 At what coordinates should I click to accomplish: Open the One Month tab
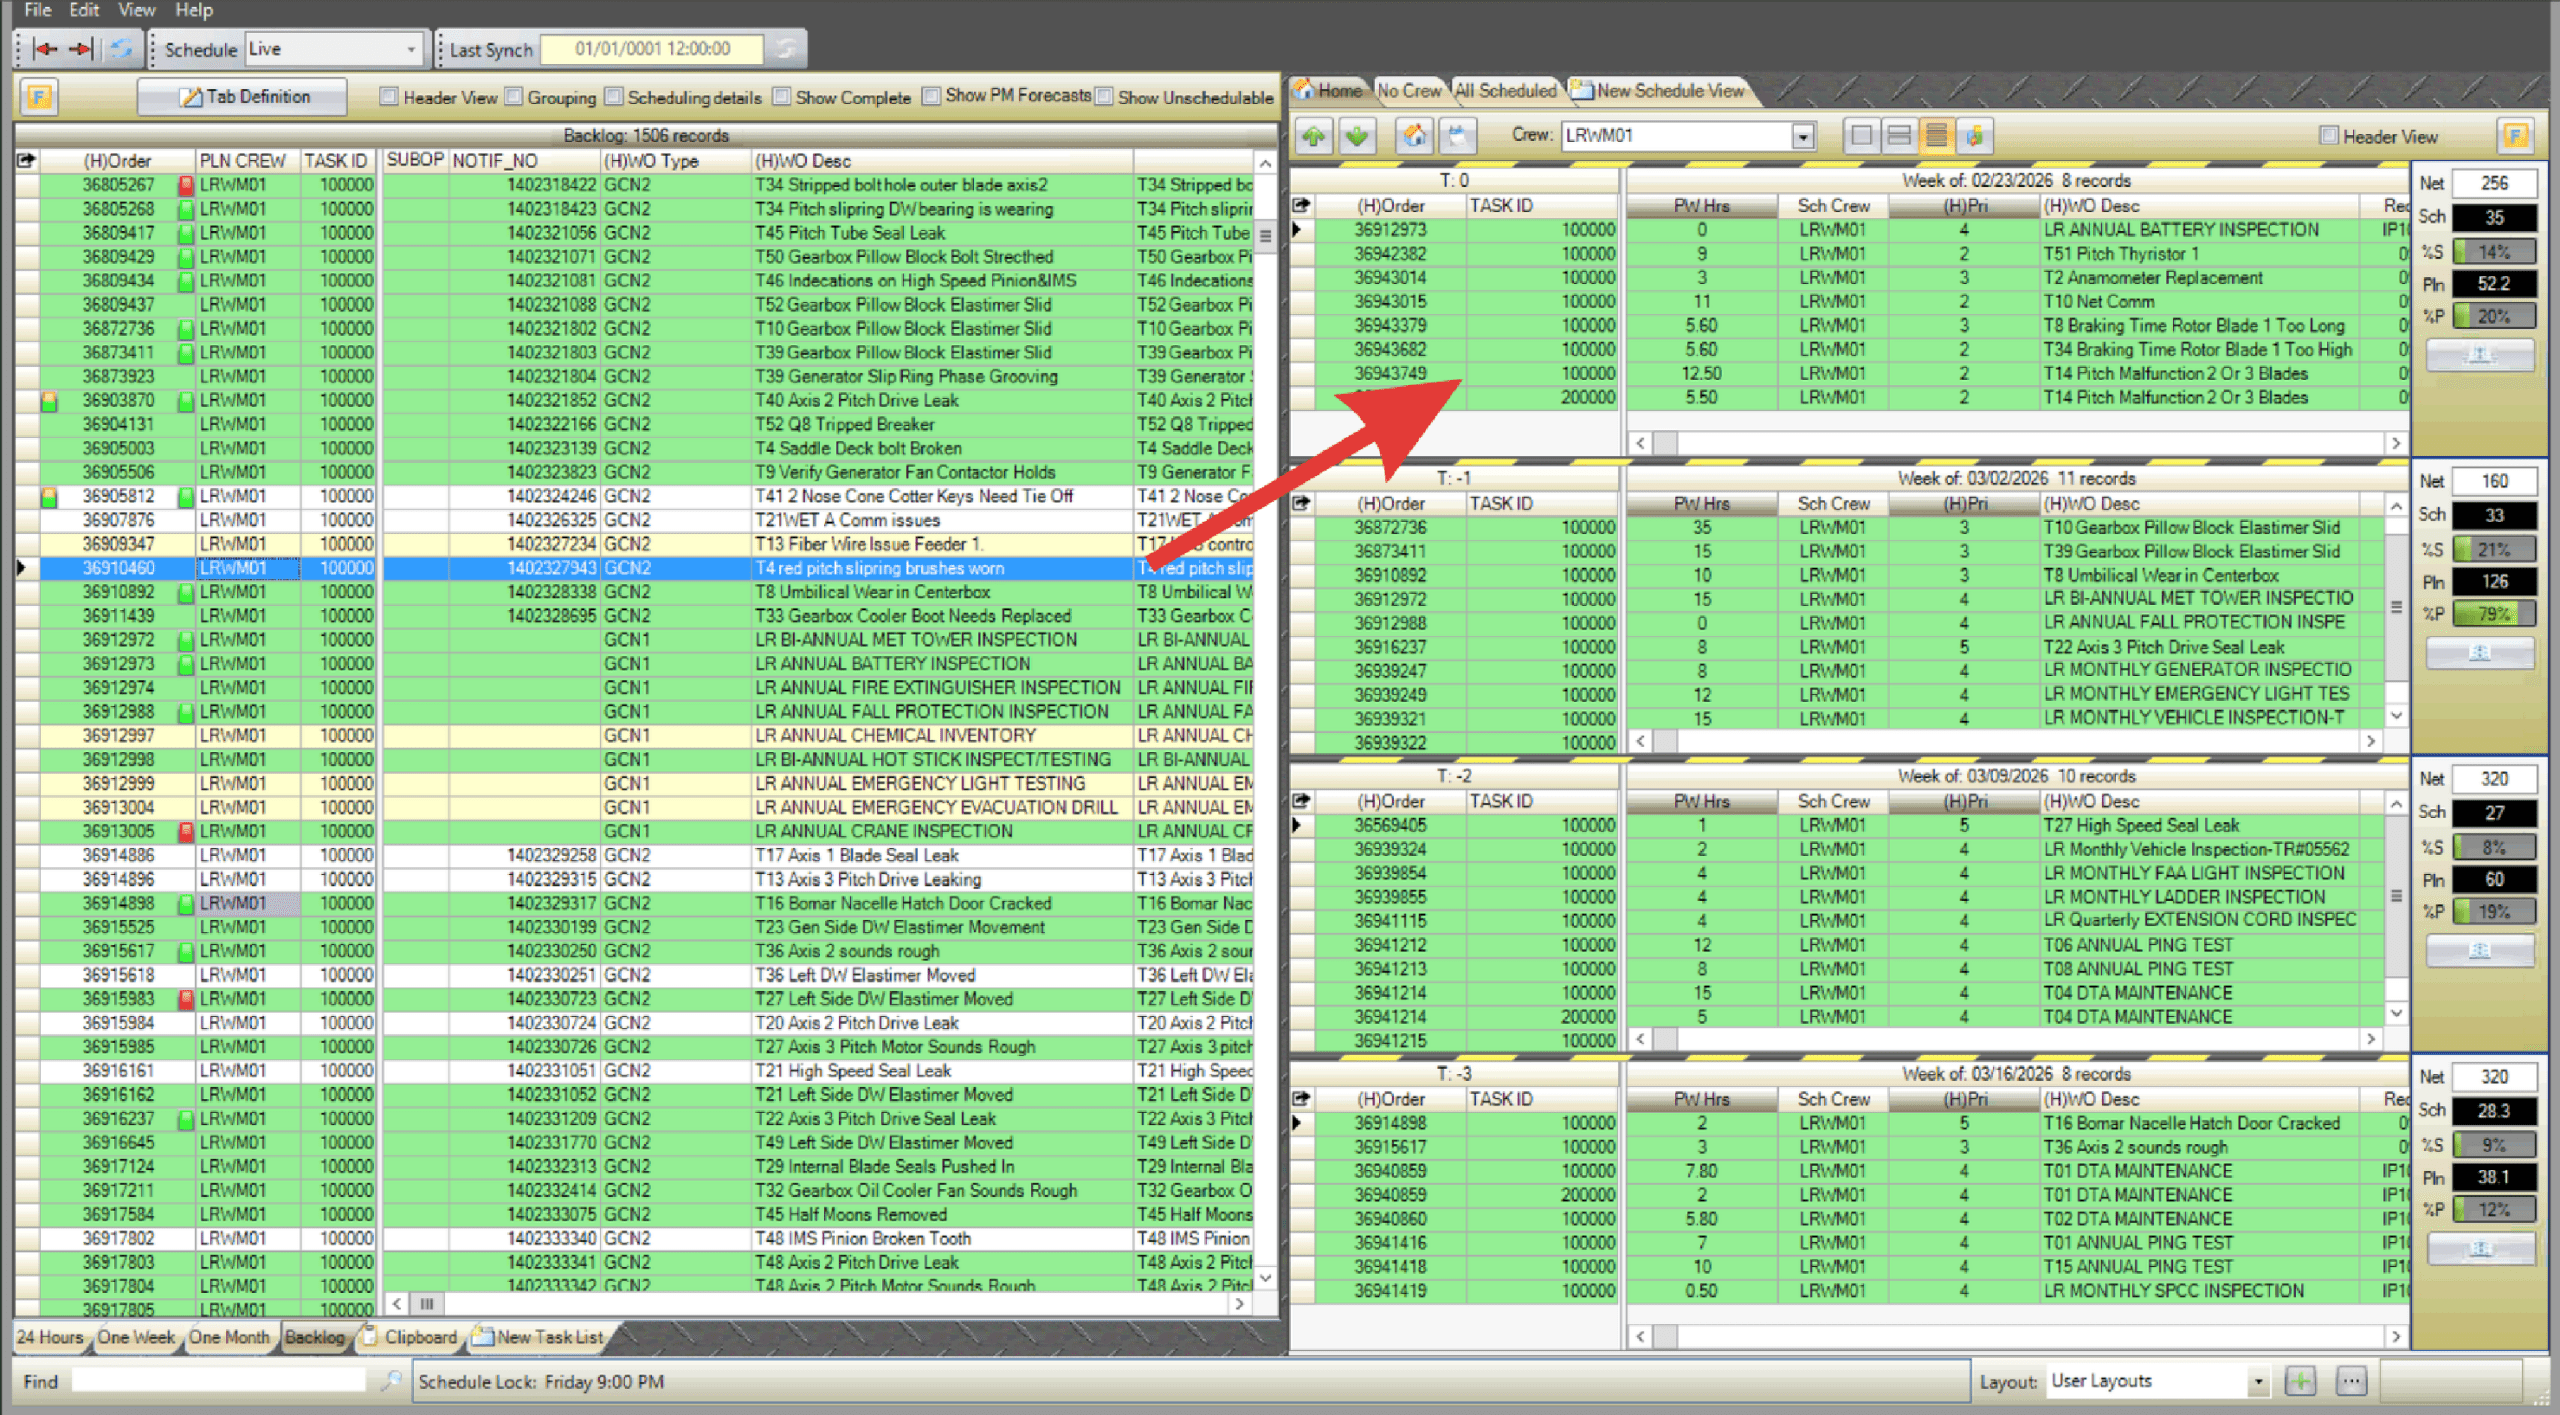point(229,1337)
